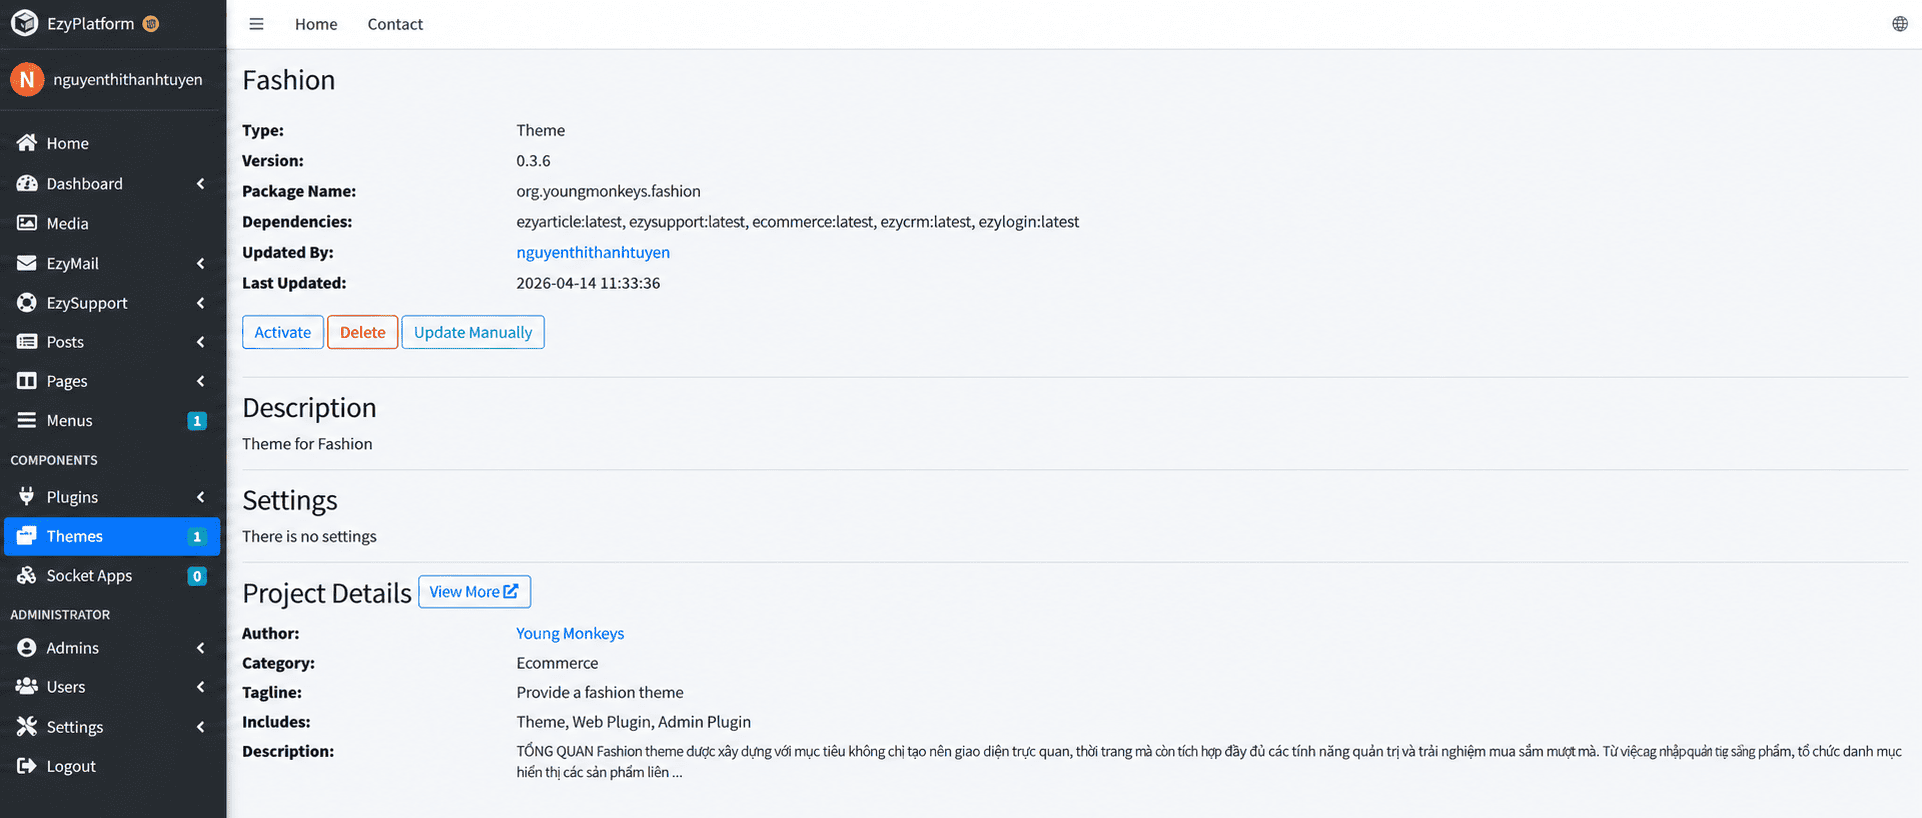Expand the Plugins submenu chevron
1922x818 pixels.
(x=200, y=496)
